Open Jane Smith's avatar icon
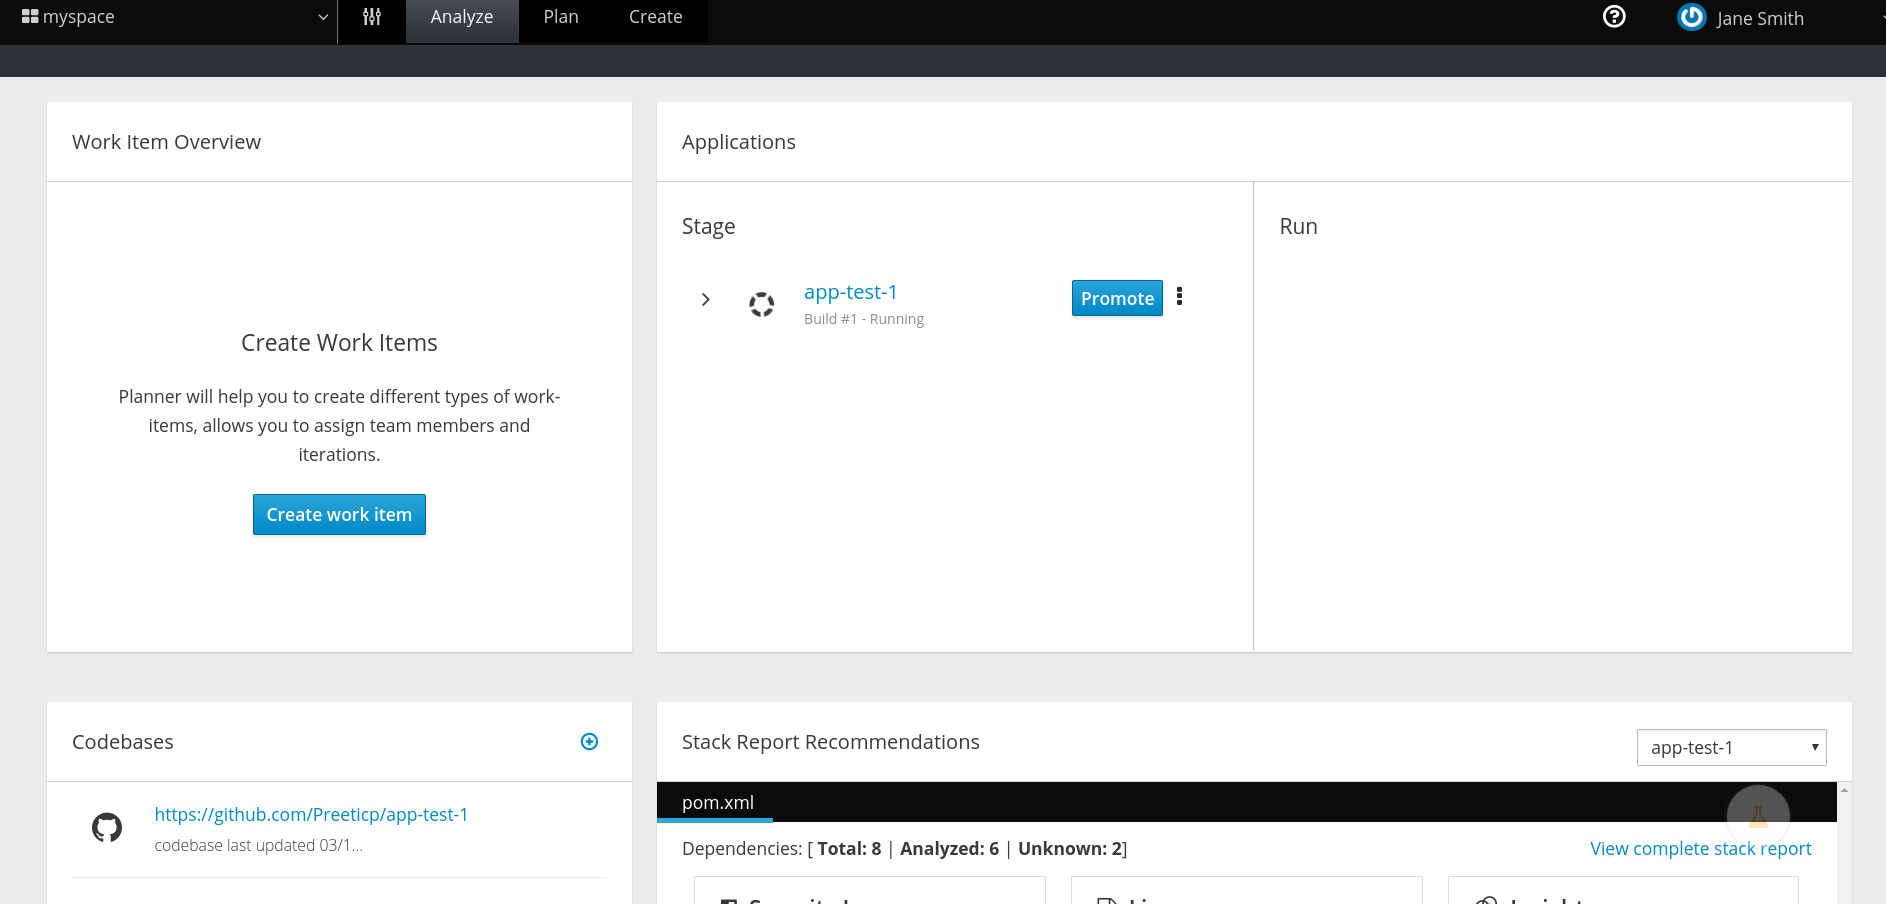The width and height of the screenshot is (1886, 904). click(1690, 17)
